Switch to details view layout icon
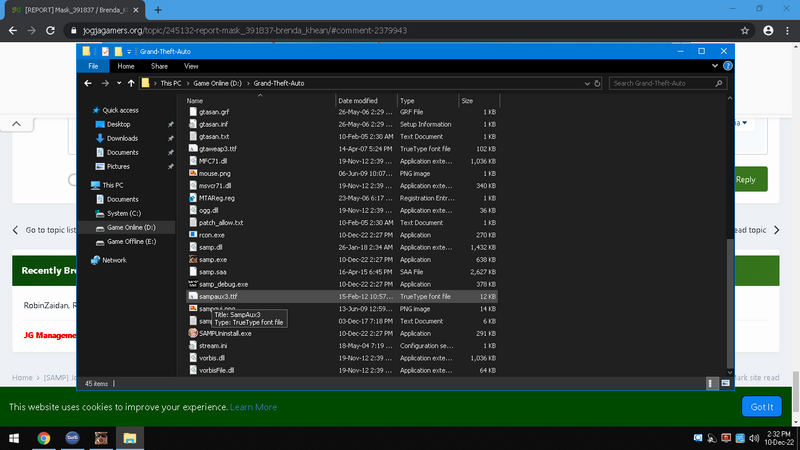The width and height of the screenshot is (800, 450). click(x=711, y=383)
